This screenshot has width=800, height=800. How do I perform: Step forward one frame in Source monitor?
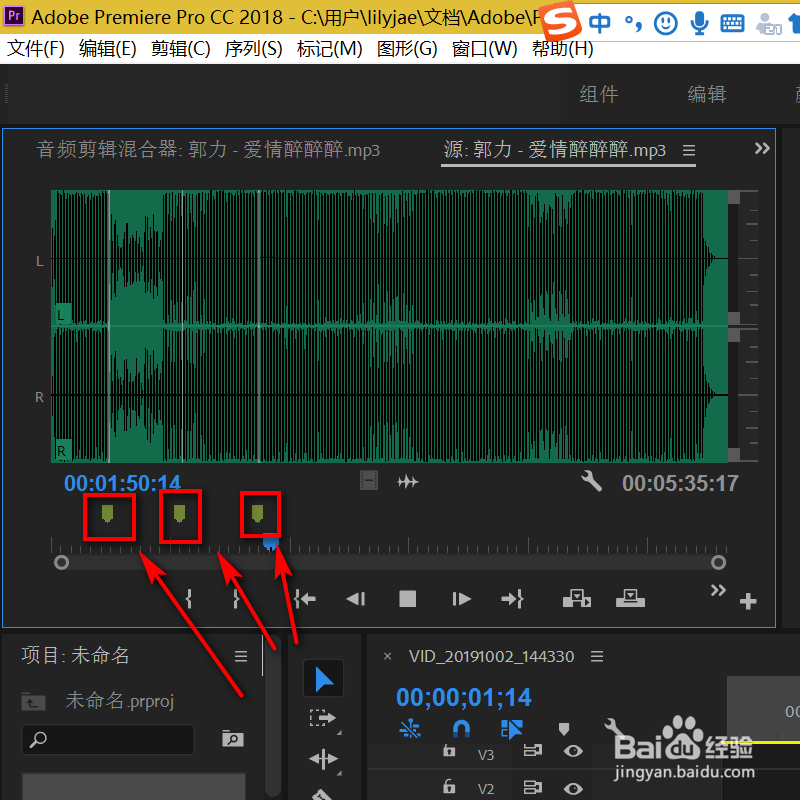(x=461, y=598)
